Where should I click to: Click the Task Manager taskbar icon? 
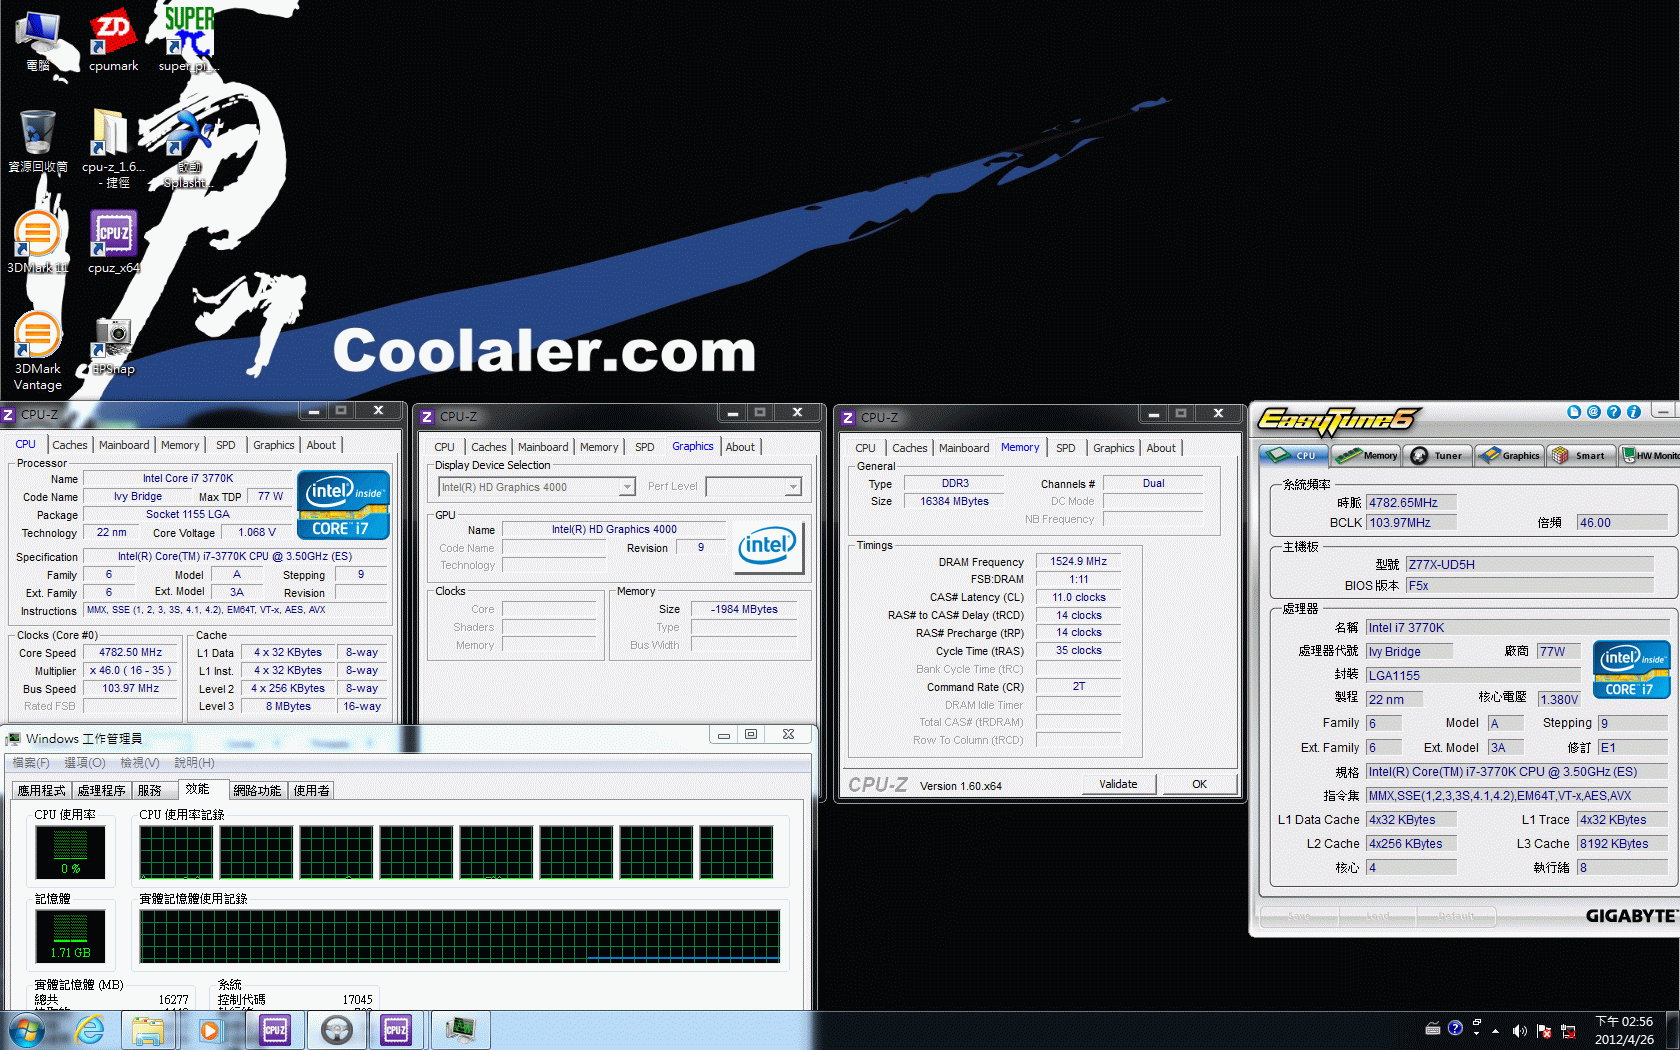459,1030
